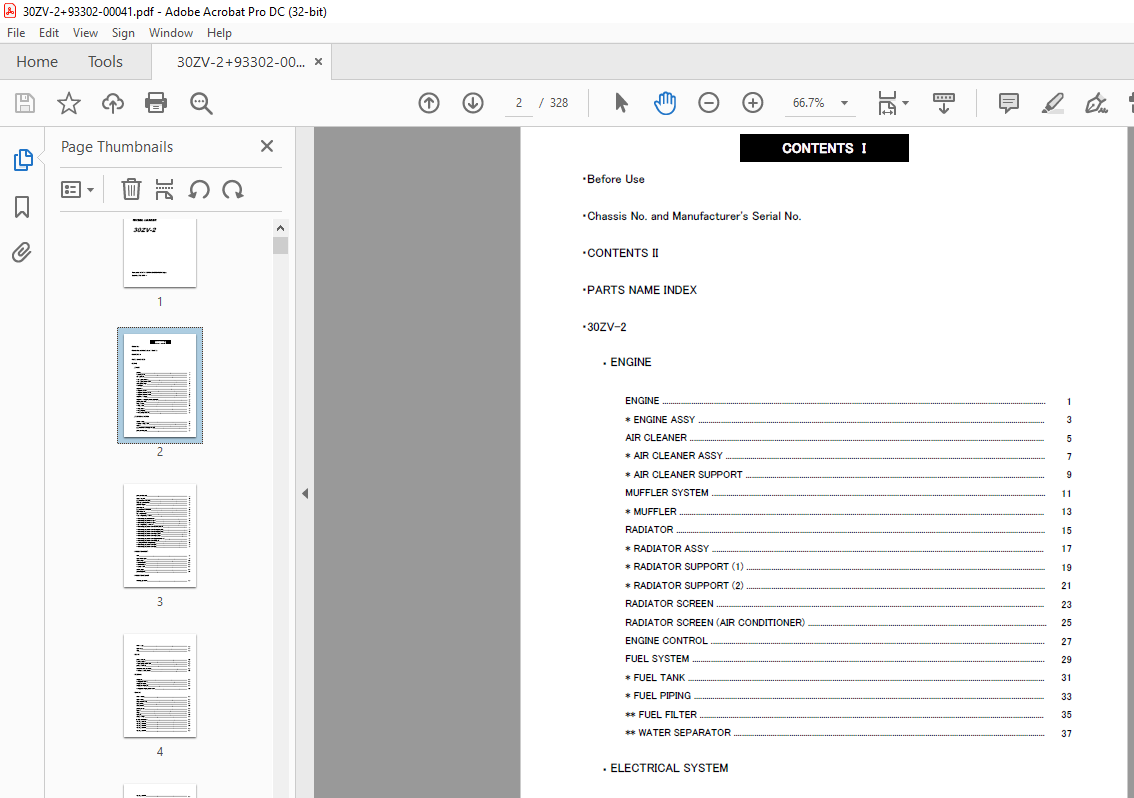Click the Save file icon
The image size is (1134, 798).
25,103
